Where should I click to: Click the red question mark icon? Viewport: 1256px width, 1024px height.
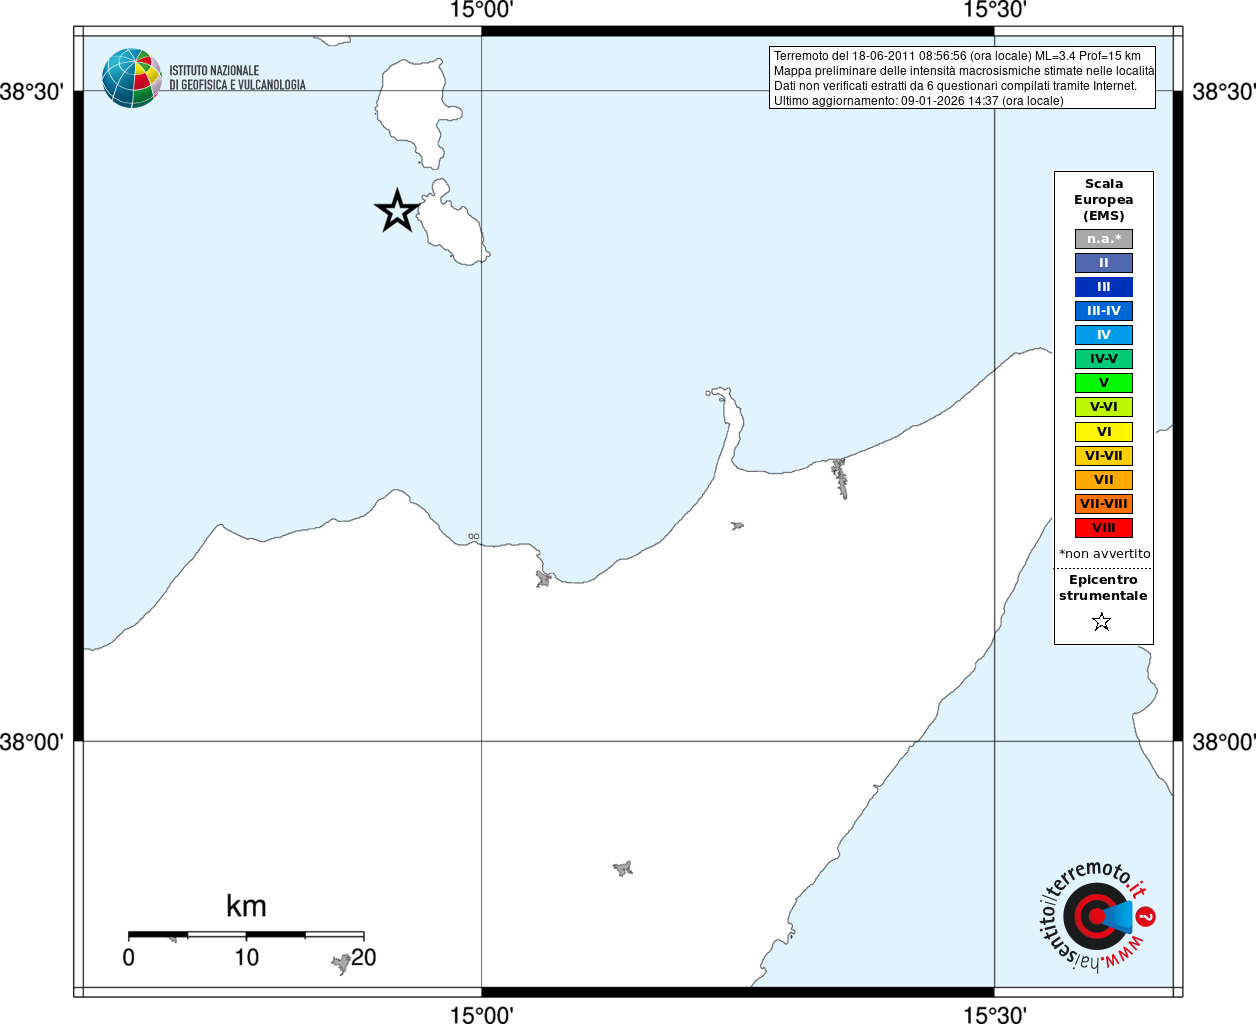pos(1146,916)
